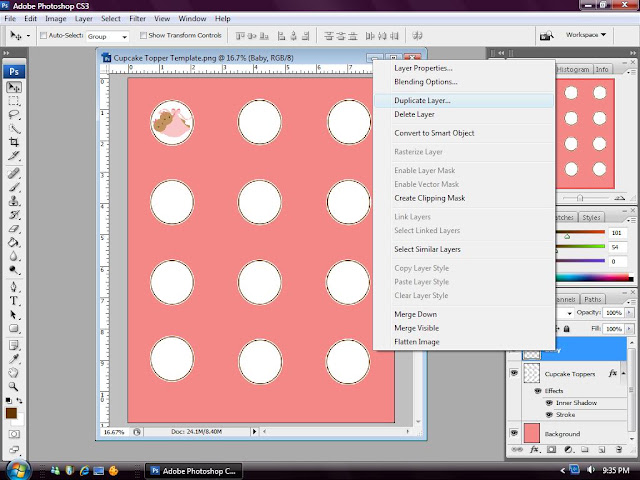Select the Eyedropper tool
Viewport: 640px width, 480px height.
(14, 359)
